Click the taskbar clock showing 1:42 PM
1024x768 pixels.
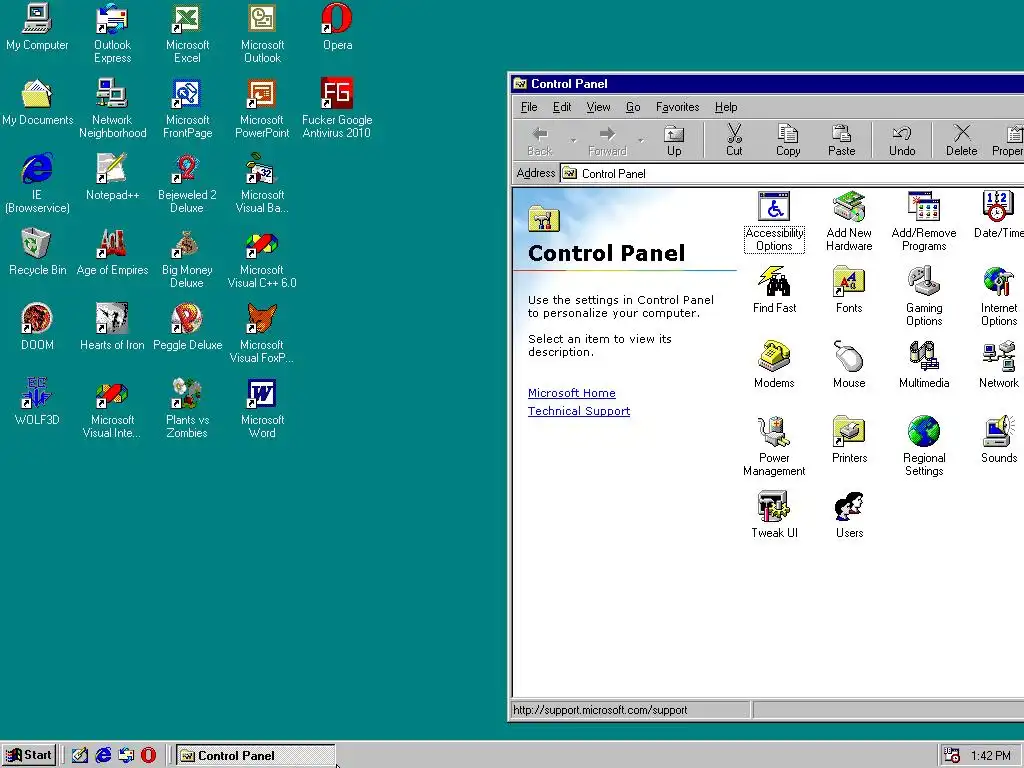(x=990, y=756)
